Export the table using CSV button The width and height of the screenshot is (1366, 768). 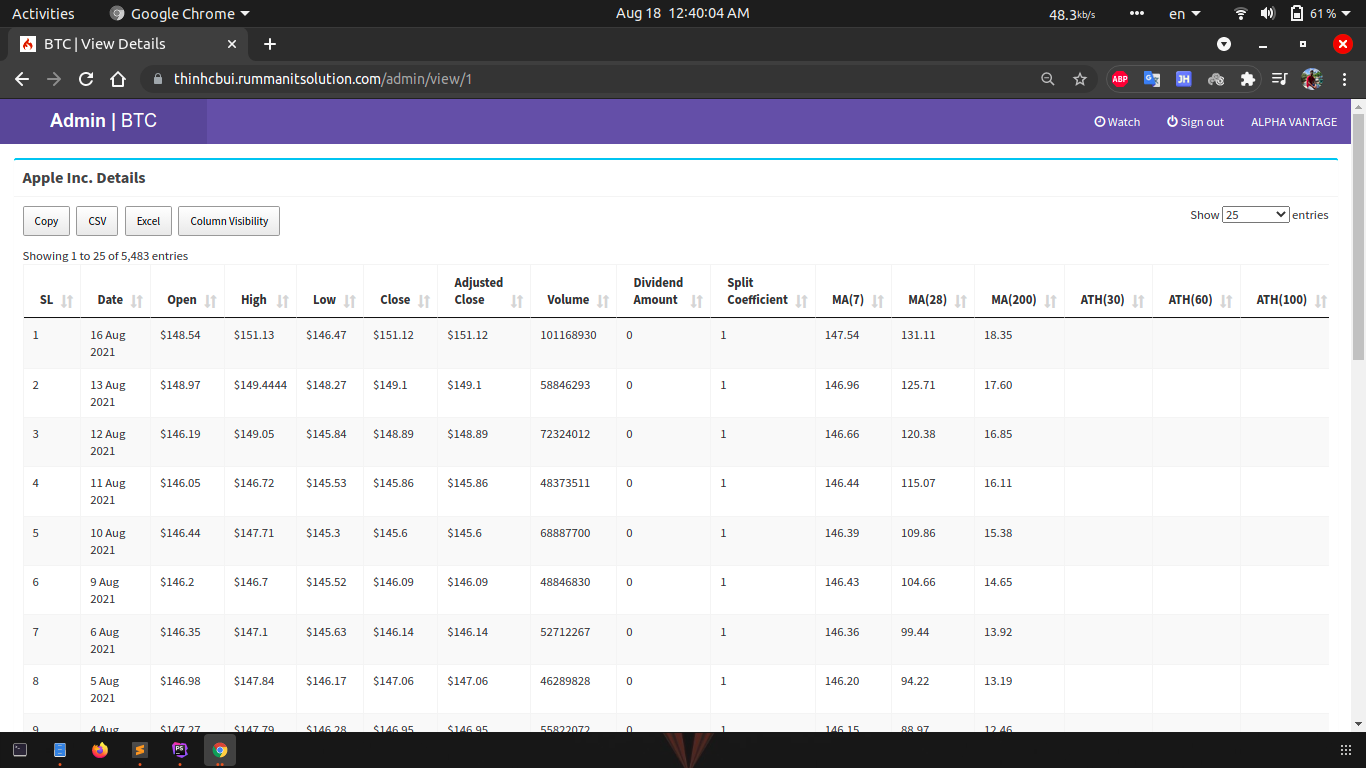(x=97, y=221)
